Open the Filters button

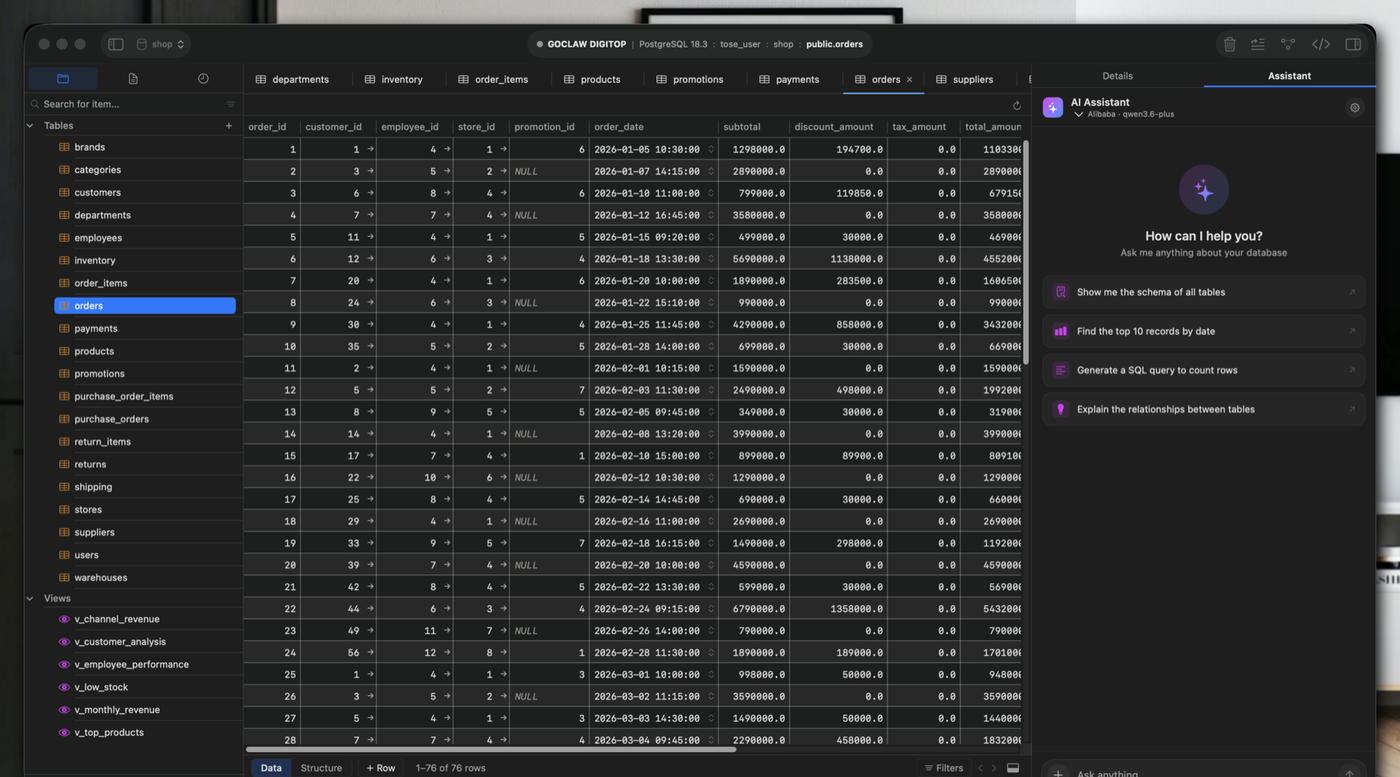[x=943, y=768]
